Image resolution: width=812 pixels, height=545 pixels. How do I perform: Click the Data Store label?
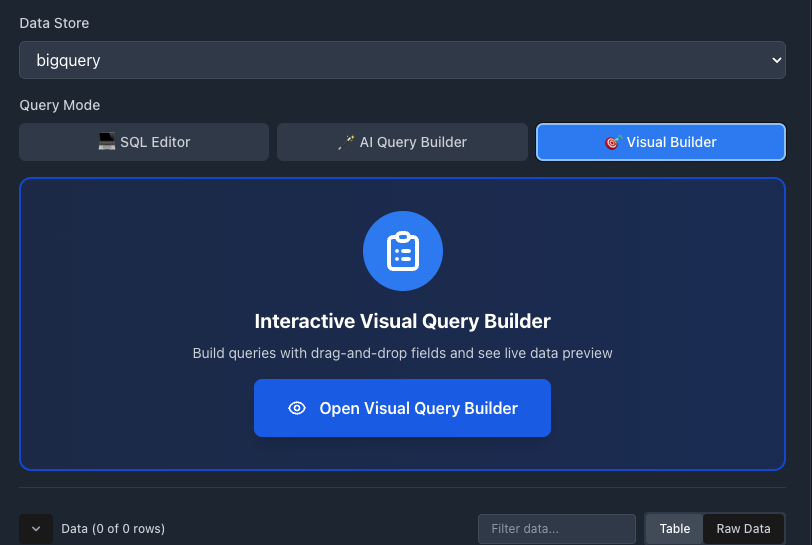(54, 23)
